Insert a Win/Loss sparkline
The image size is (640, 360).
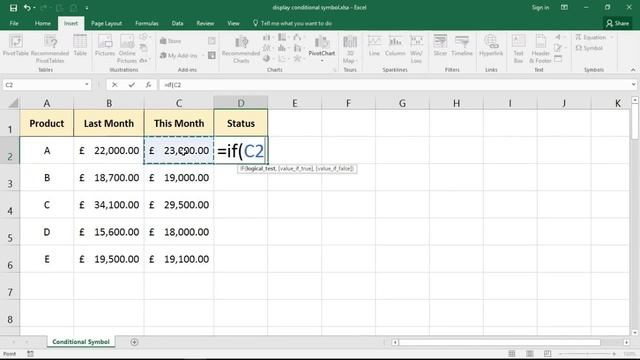tap(416, 49)
